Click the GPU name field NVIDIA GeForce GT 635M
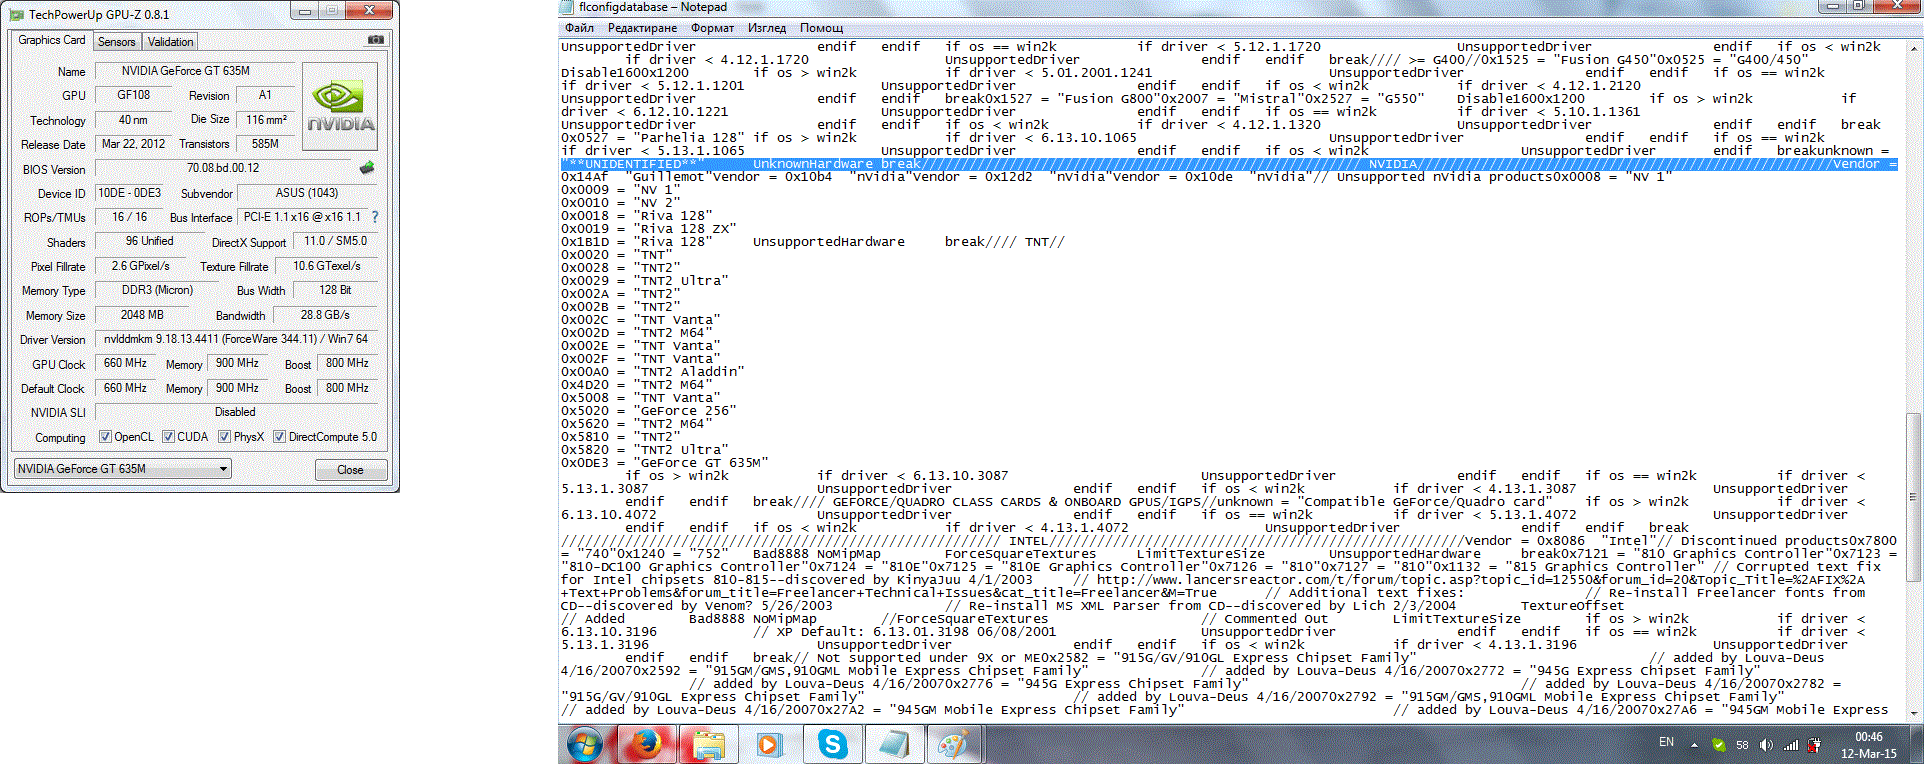1930x772 pixels. point(196,71)
